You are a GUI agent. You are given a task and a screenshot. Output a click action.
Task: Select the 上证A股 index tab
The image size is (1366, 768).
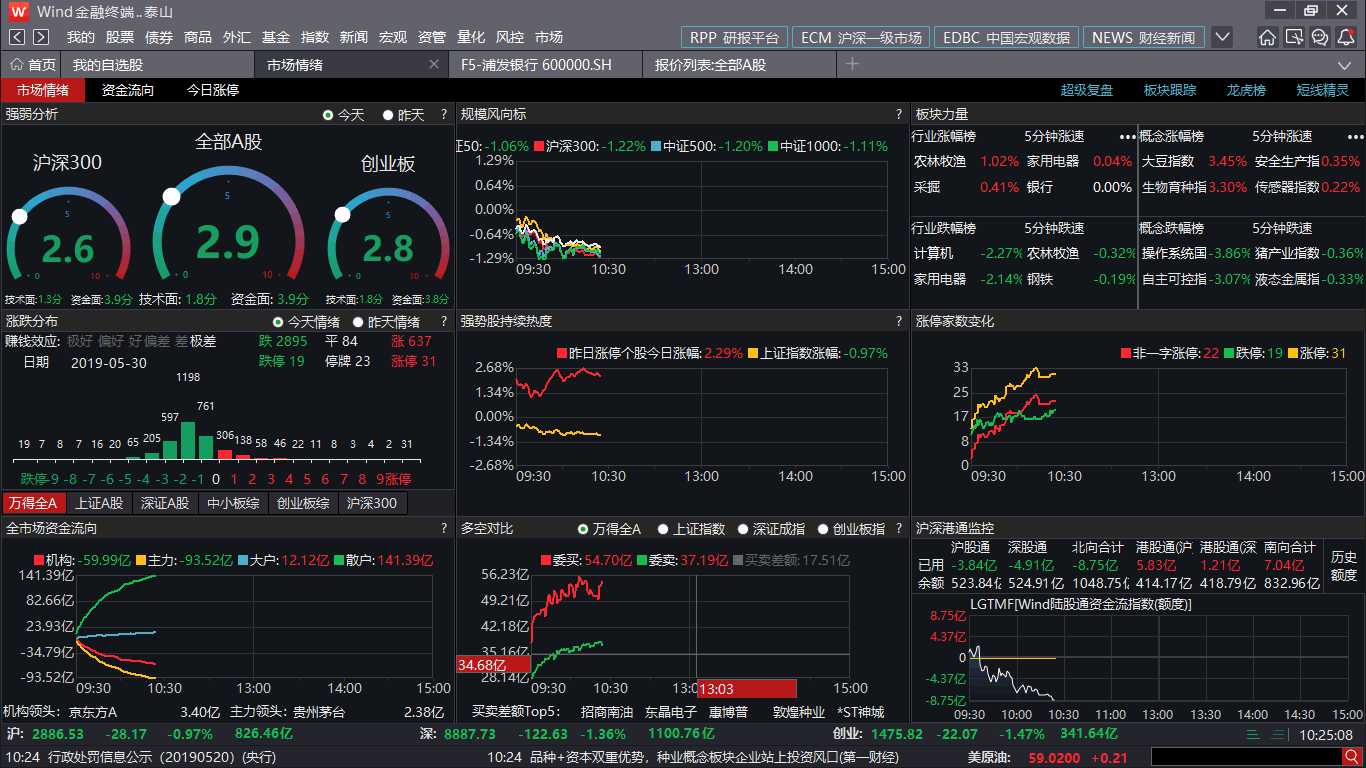pos(99,503)
